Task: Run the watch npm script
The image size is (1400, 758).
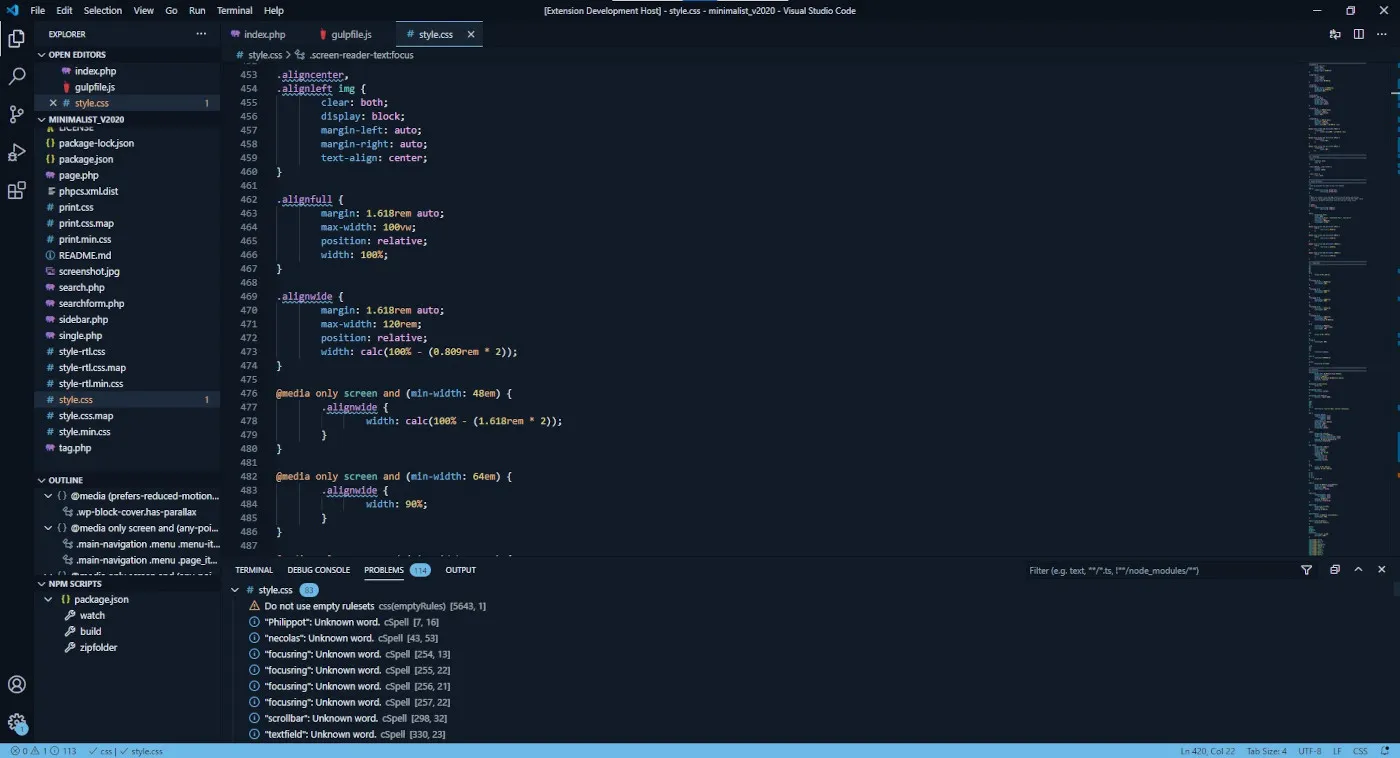Action: [92, 615]
